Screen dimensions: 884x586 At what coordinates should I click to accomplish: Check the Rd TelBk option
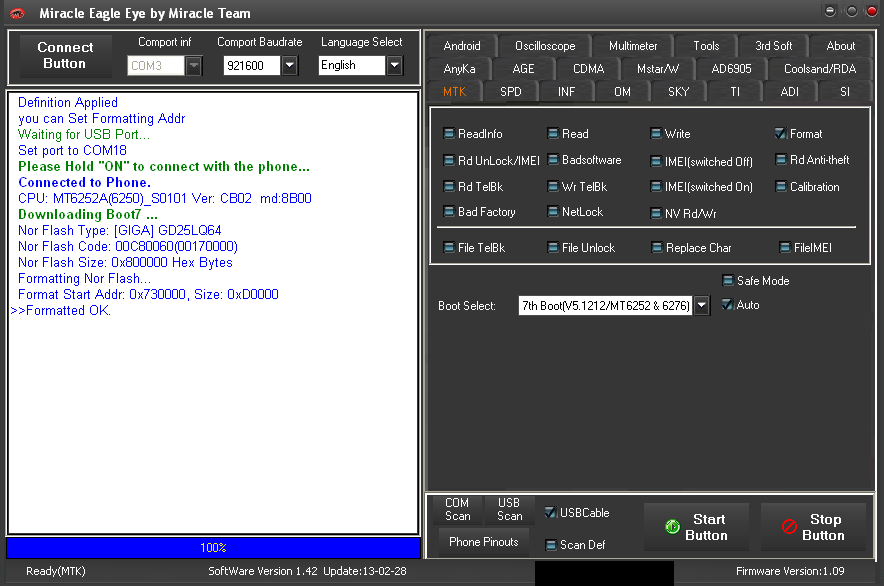(449, 187)
